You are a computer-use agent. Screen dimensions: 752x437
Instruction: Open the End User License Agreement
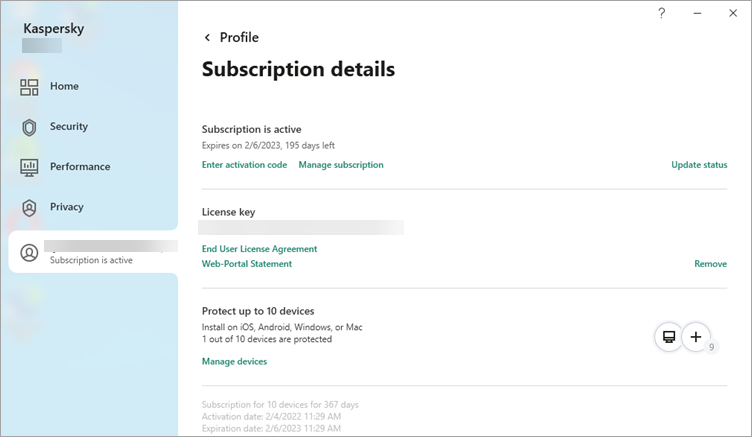(259, 249)
